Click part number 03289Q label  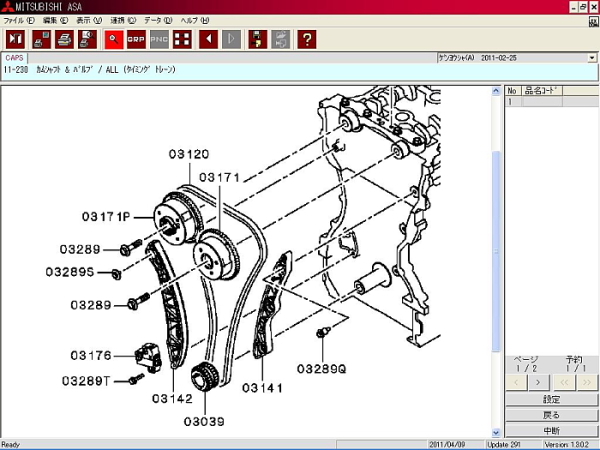(x=320, y=367)
